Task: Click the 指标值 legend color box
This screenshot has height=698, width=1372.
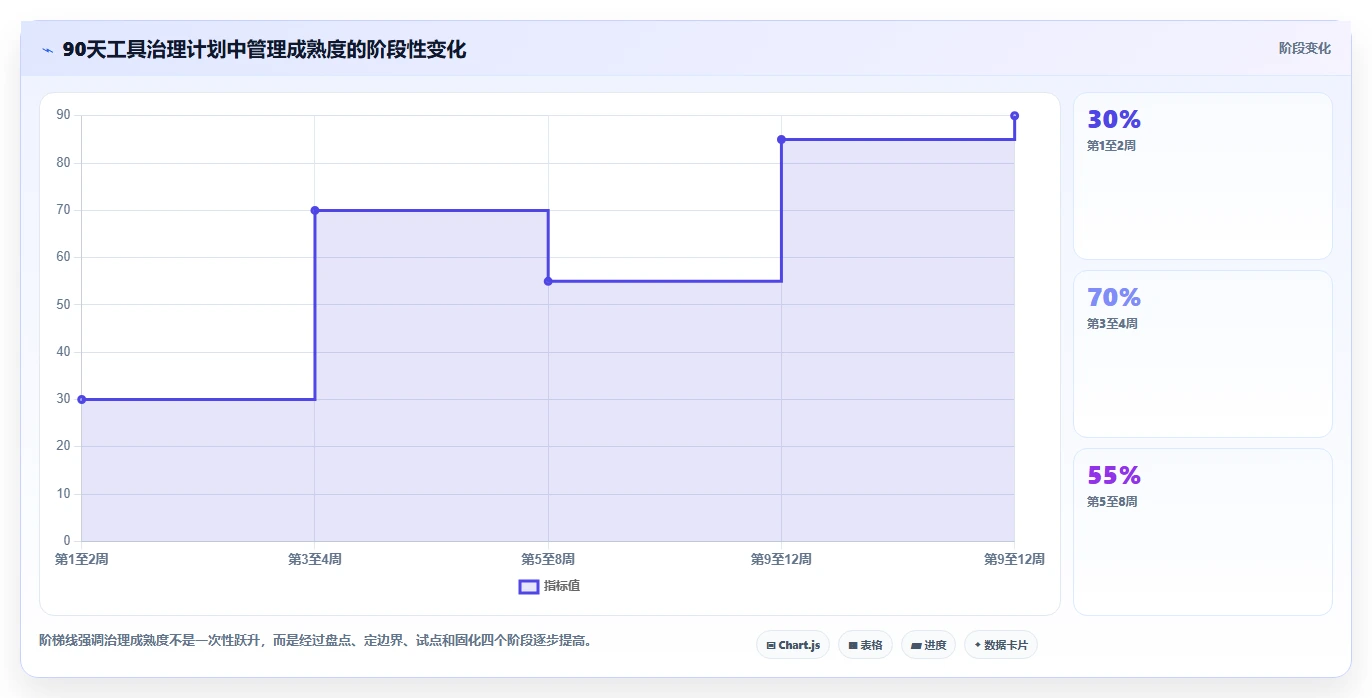Action: [529, 586]
